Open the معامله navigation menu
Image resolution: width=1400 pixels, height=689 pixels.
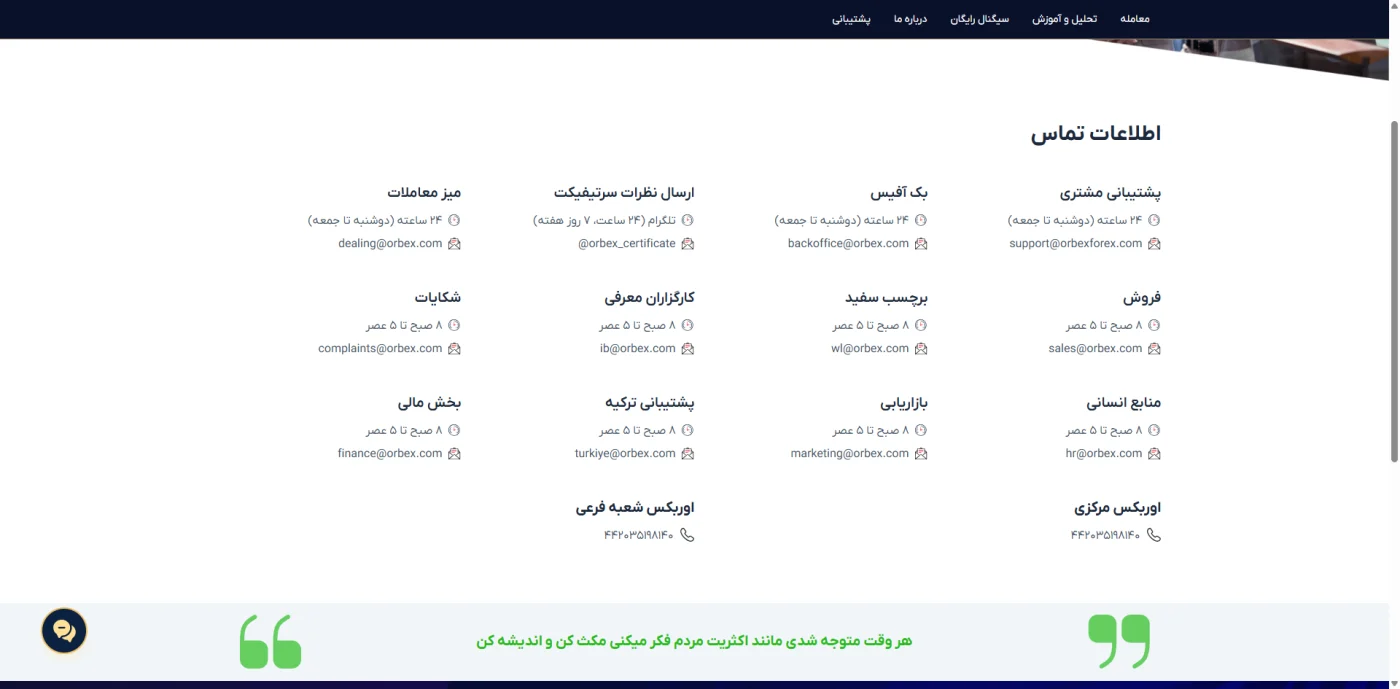1135,19
